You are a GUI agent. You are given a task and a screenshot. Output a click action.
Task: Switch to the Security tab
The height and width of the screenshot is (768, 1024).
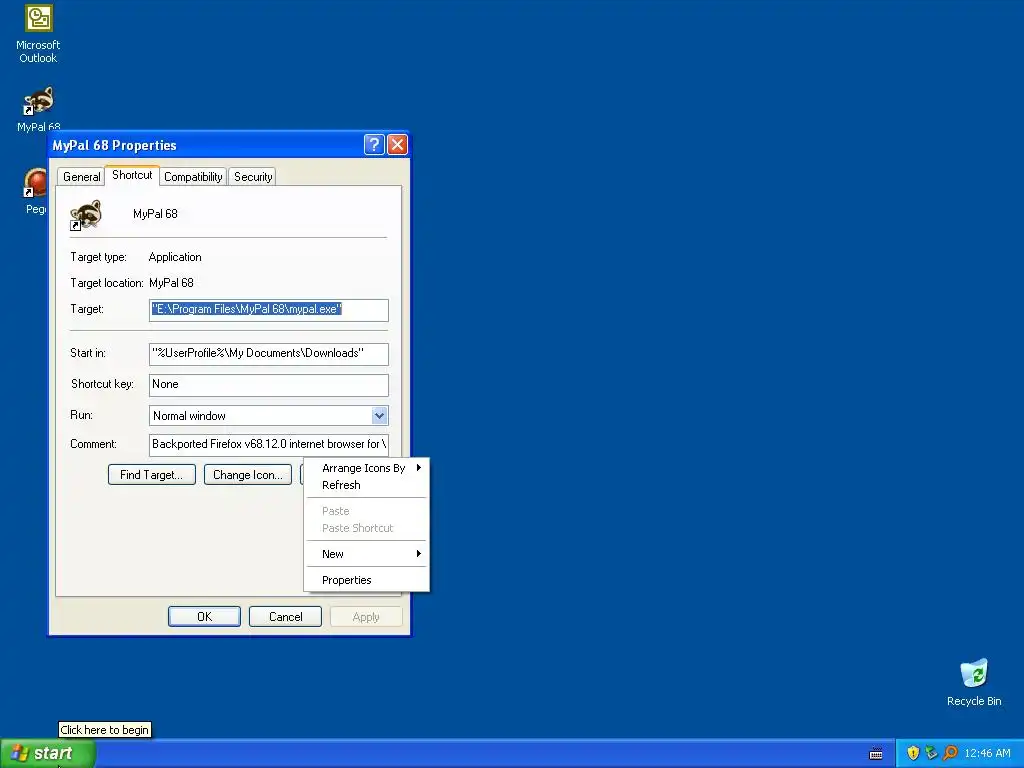pyautogui.click(x=253, y=176)
